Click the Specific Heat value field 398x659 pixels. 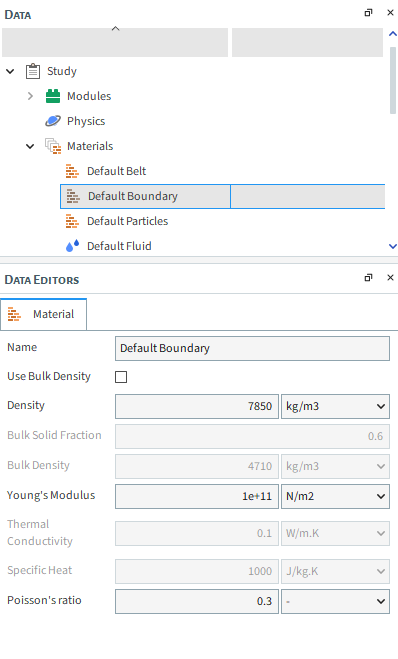click(197, 571)
